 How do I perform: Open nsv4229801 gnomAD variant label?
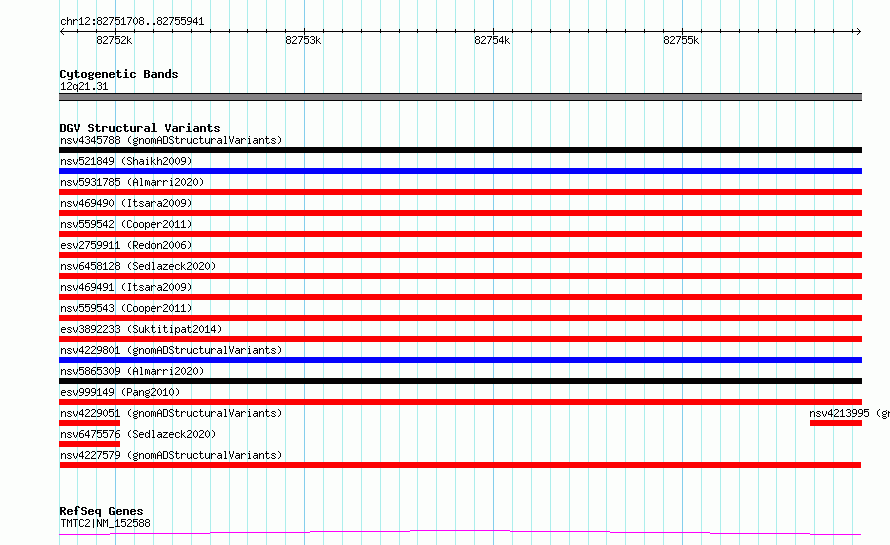pos(171,350)
